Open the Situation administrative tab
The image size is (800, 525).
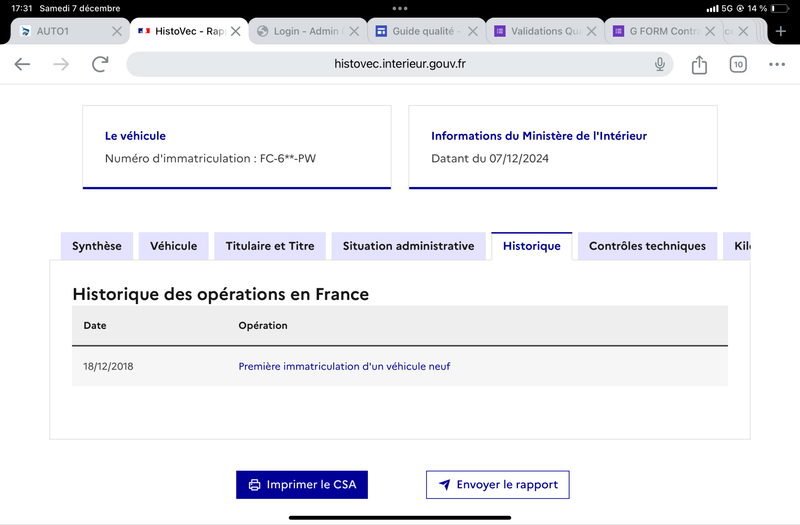tap(408, 246)
